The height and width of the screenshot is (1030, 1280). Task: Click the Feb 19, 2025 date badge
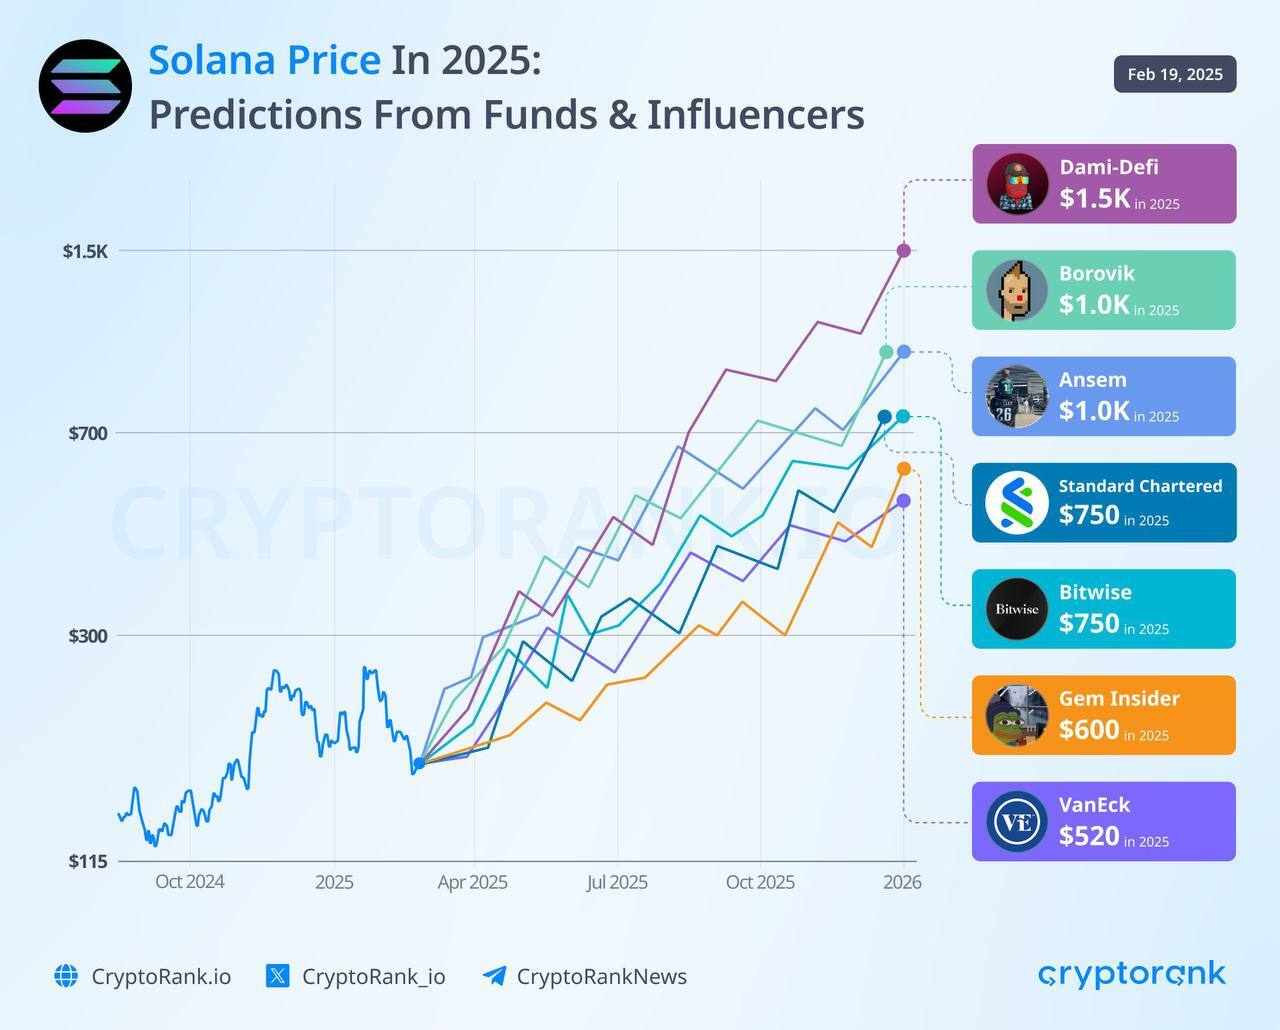pyautogui.click(x=1175, y=74)
